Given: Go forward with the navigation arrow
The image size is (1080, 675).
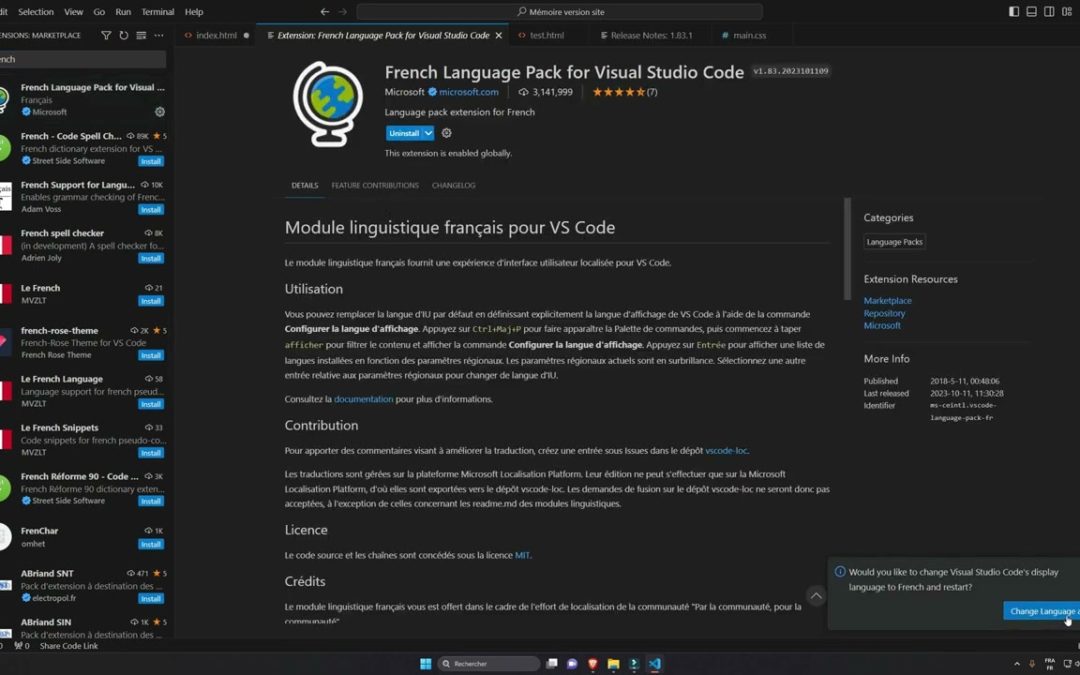Looking at the screenshot, I should 343,12.
